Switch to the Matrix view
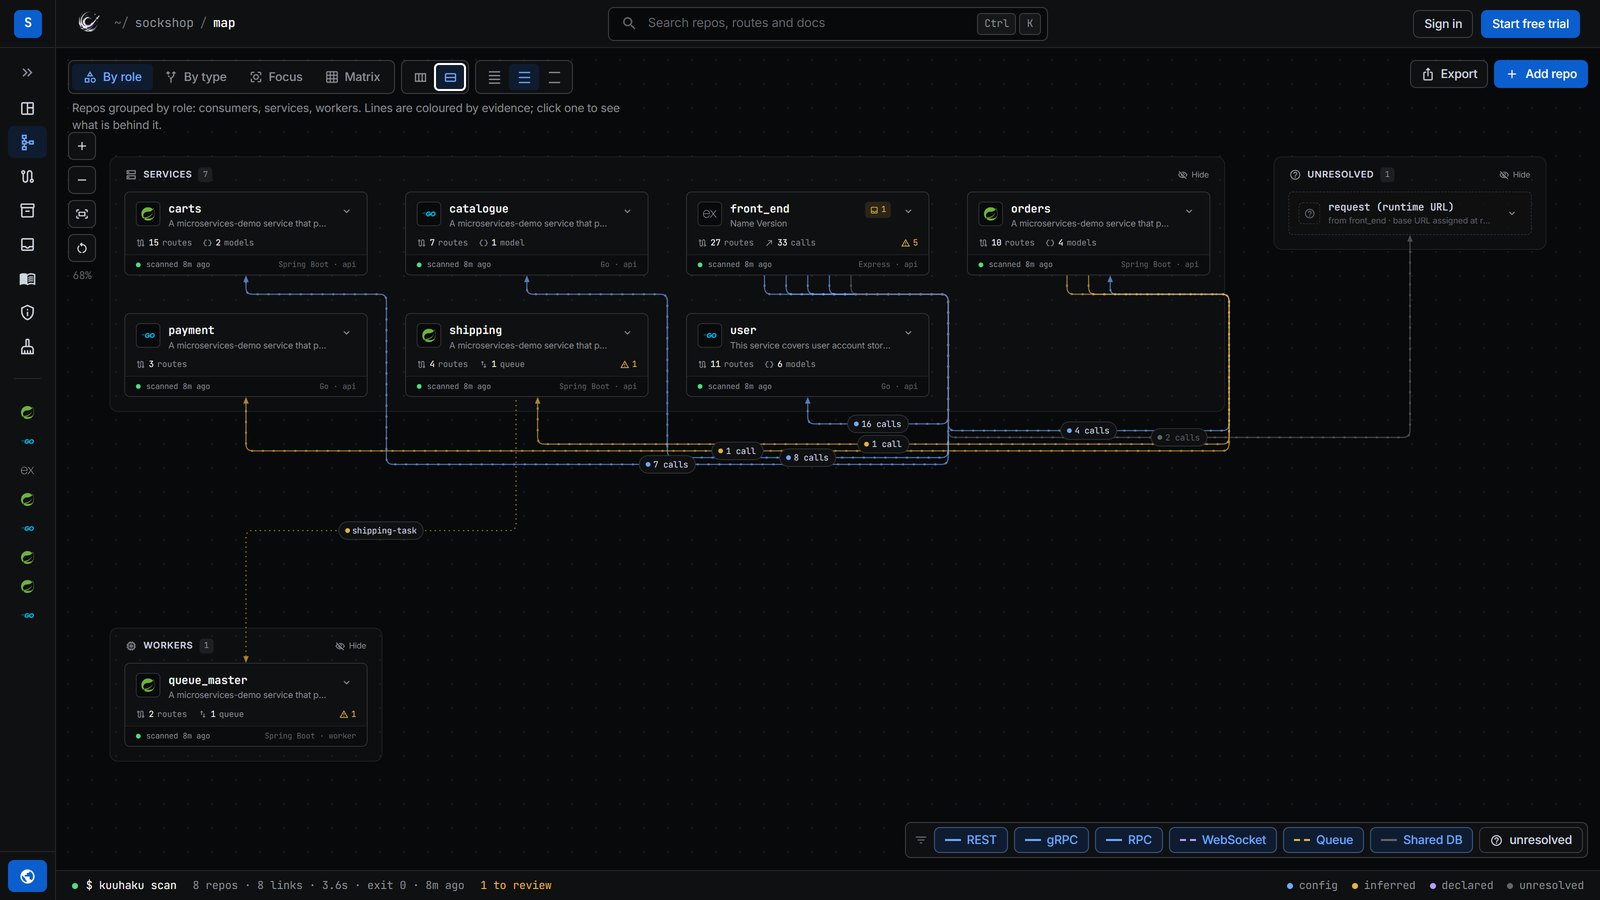This screenshot has height=900, width=1600. point(353,77)
